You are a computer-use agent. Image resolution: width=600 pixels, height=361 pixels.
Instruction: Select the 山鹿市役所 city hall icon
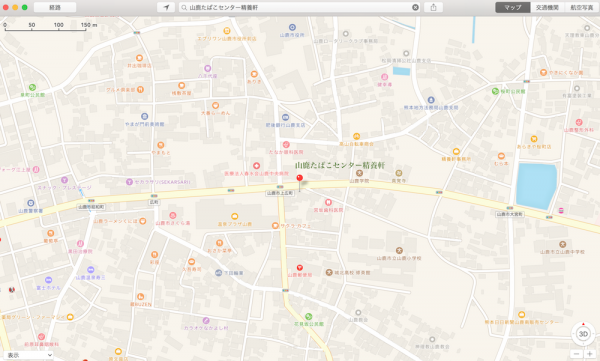pyautogui.click(x=292, y=27)
